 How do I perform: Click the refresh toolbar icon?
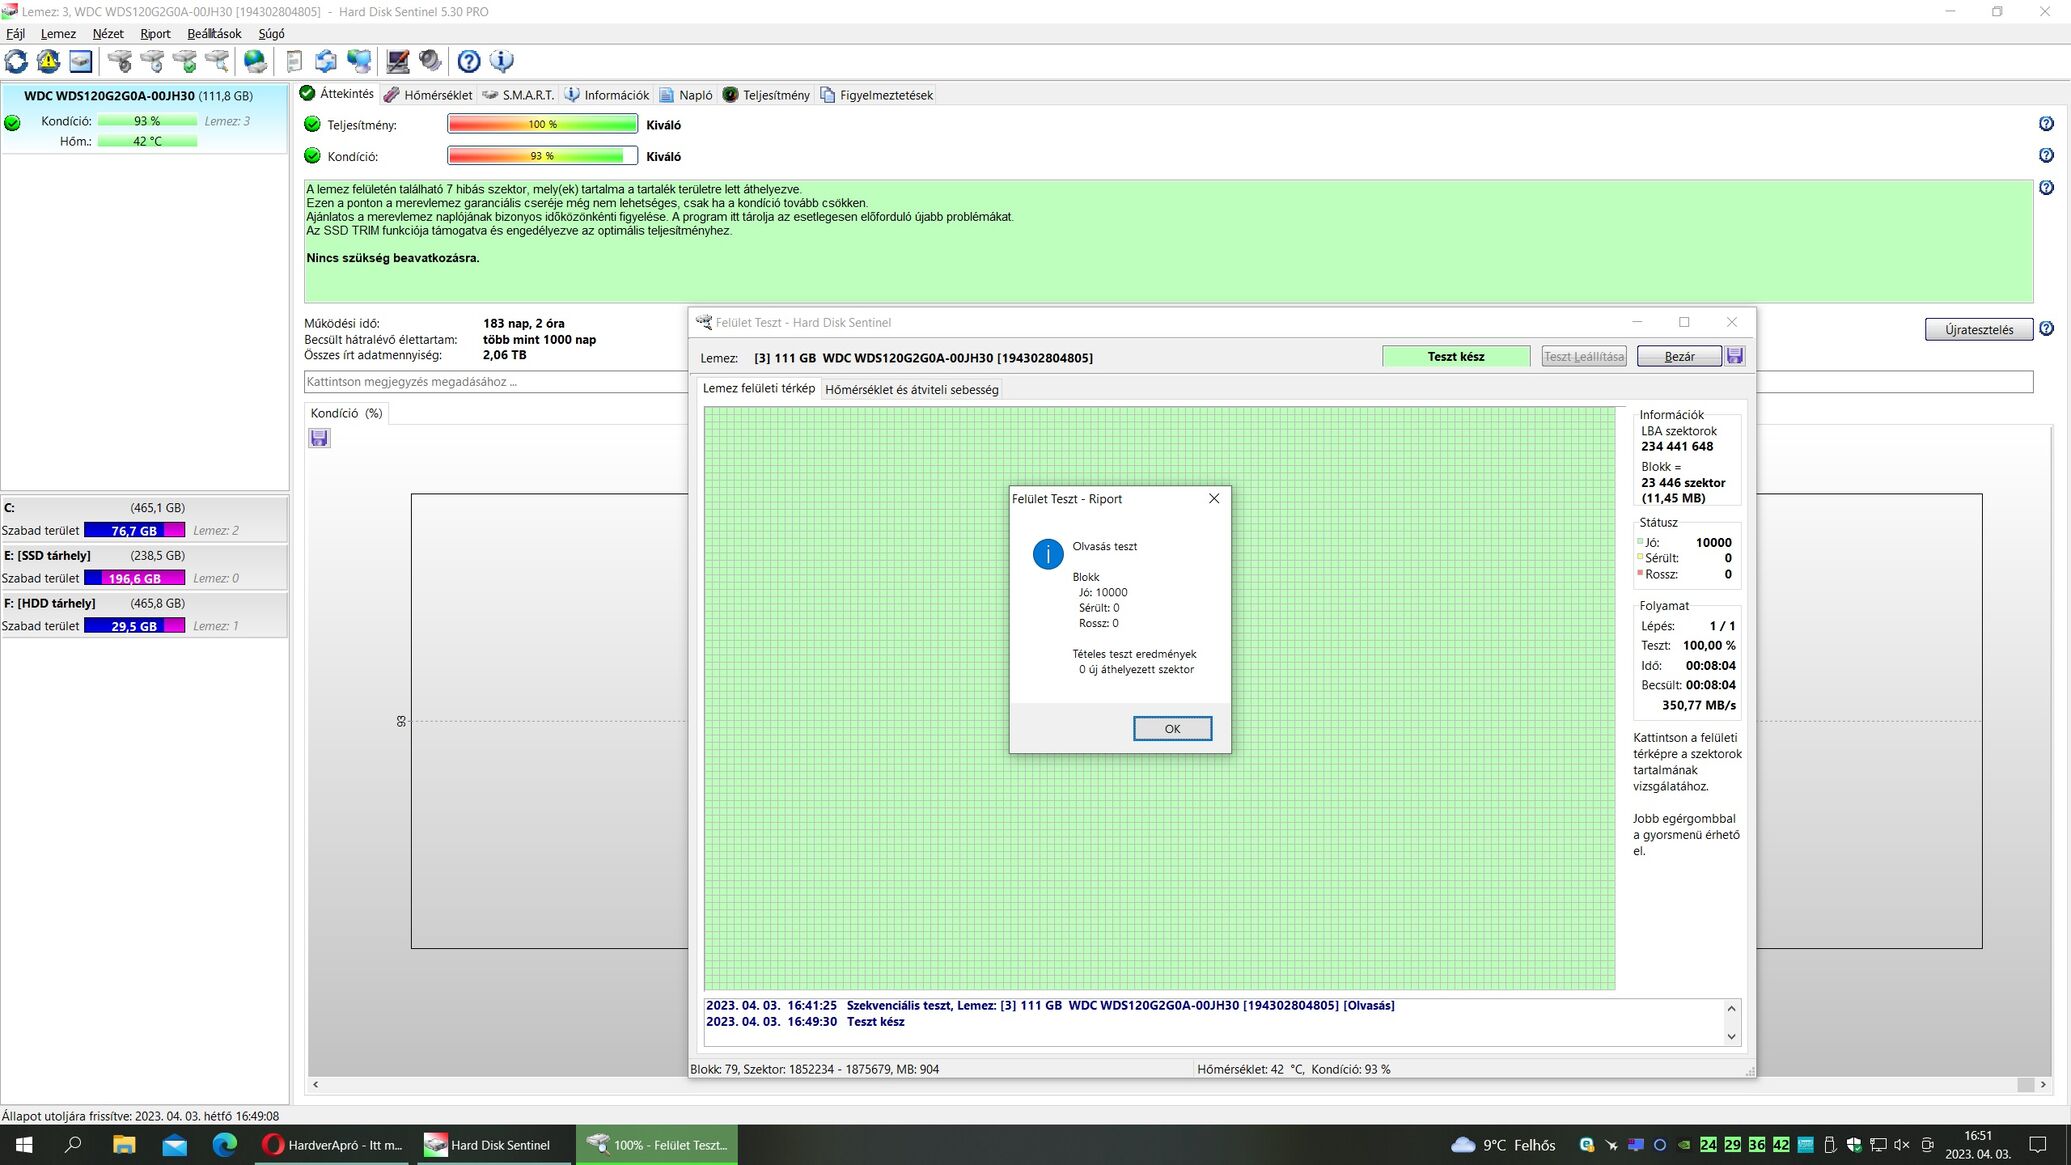point(16,62)
